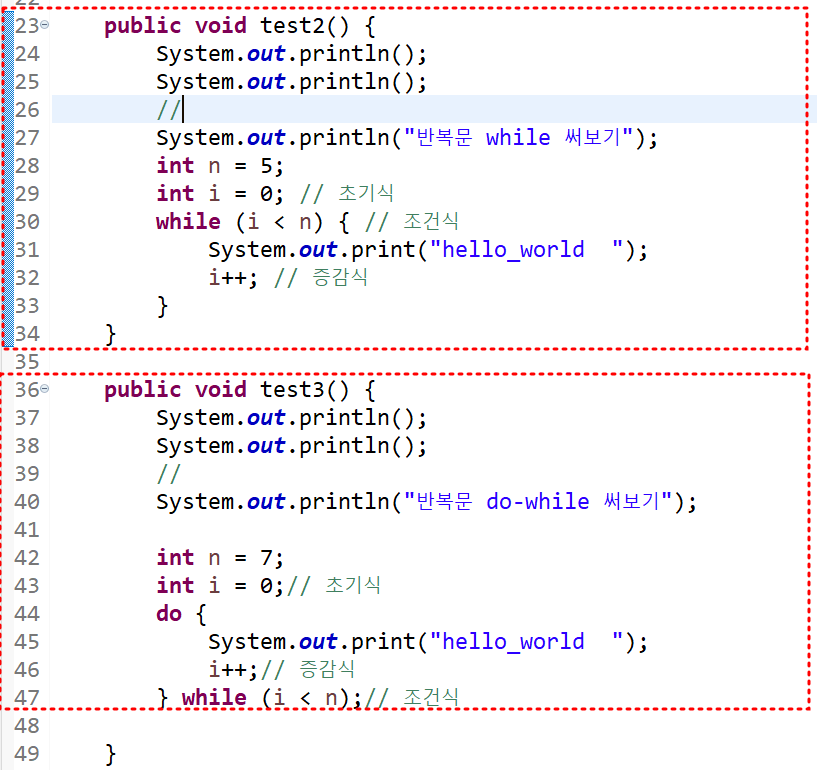Image resolution: width=817 pixels, height=770 pixels.
Task: Click the 'int n = 7;' statement
Action: [x=220, y=557]
